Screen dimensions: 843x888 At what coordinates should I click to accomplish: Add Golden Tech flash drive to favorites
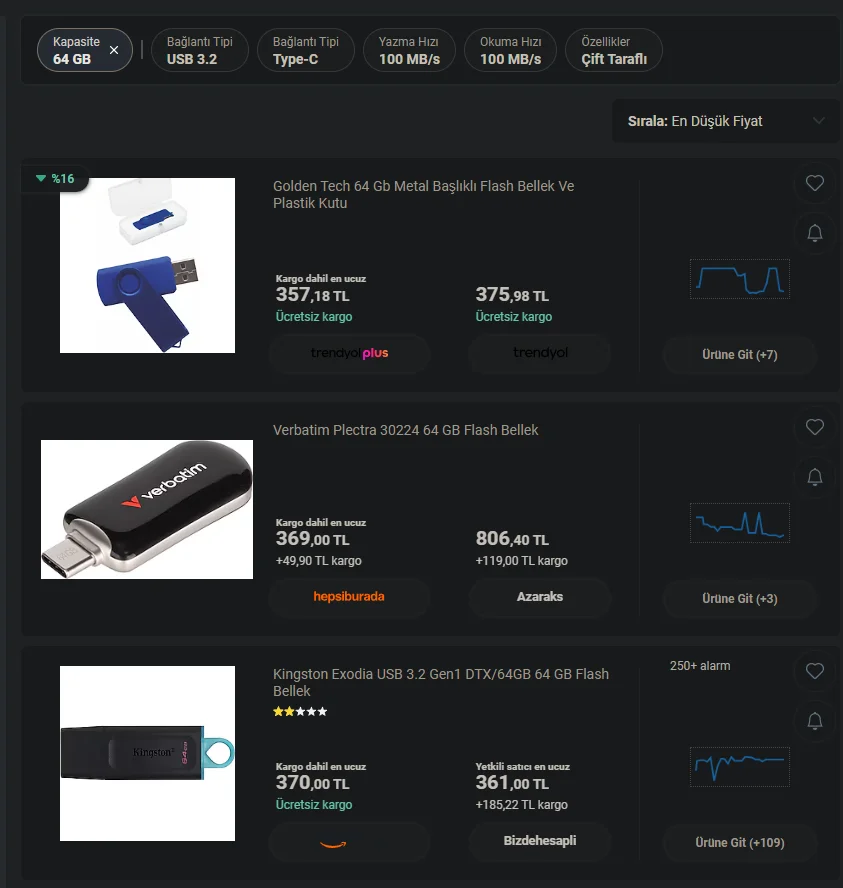tap(814, 183)
